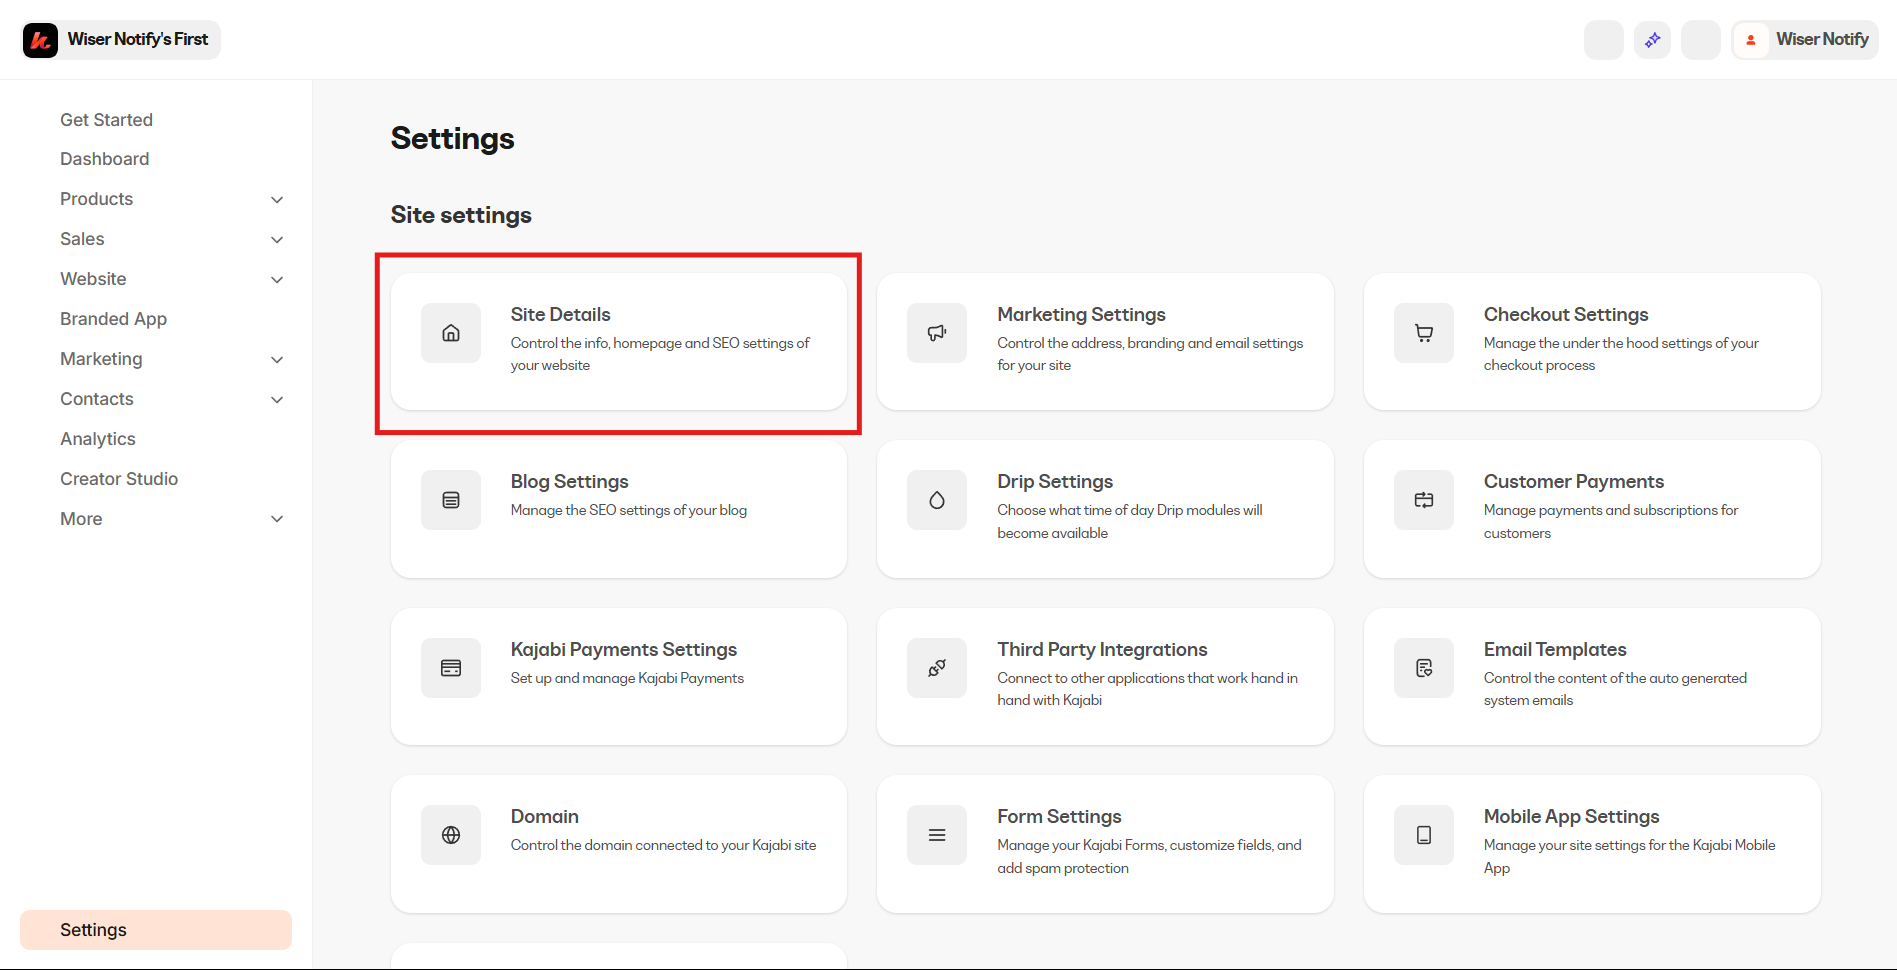Open Creator Studio from sidebar
The image size is (1897, 970).
(119, 479)
